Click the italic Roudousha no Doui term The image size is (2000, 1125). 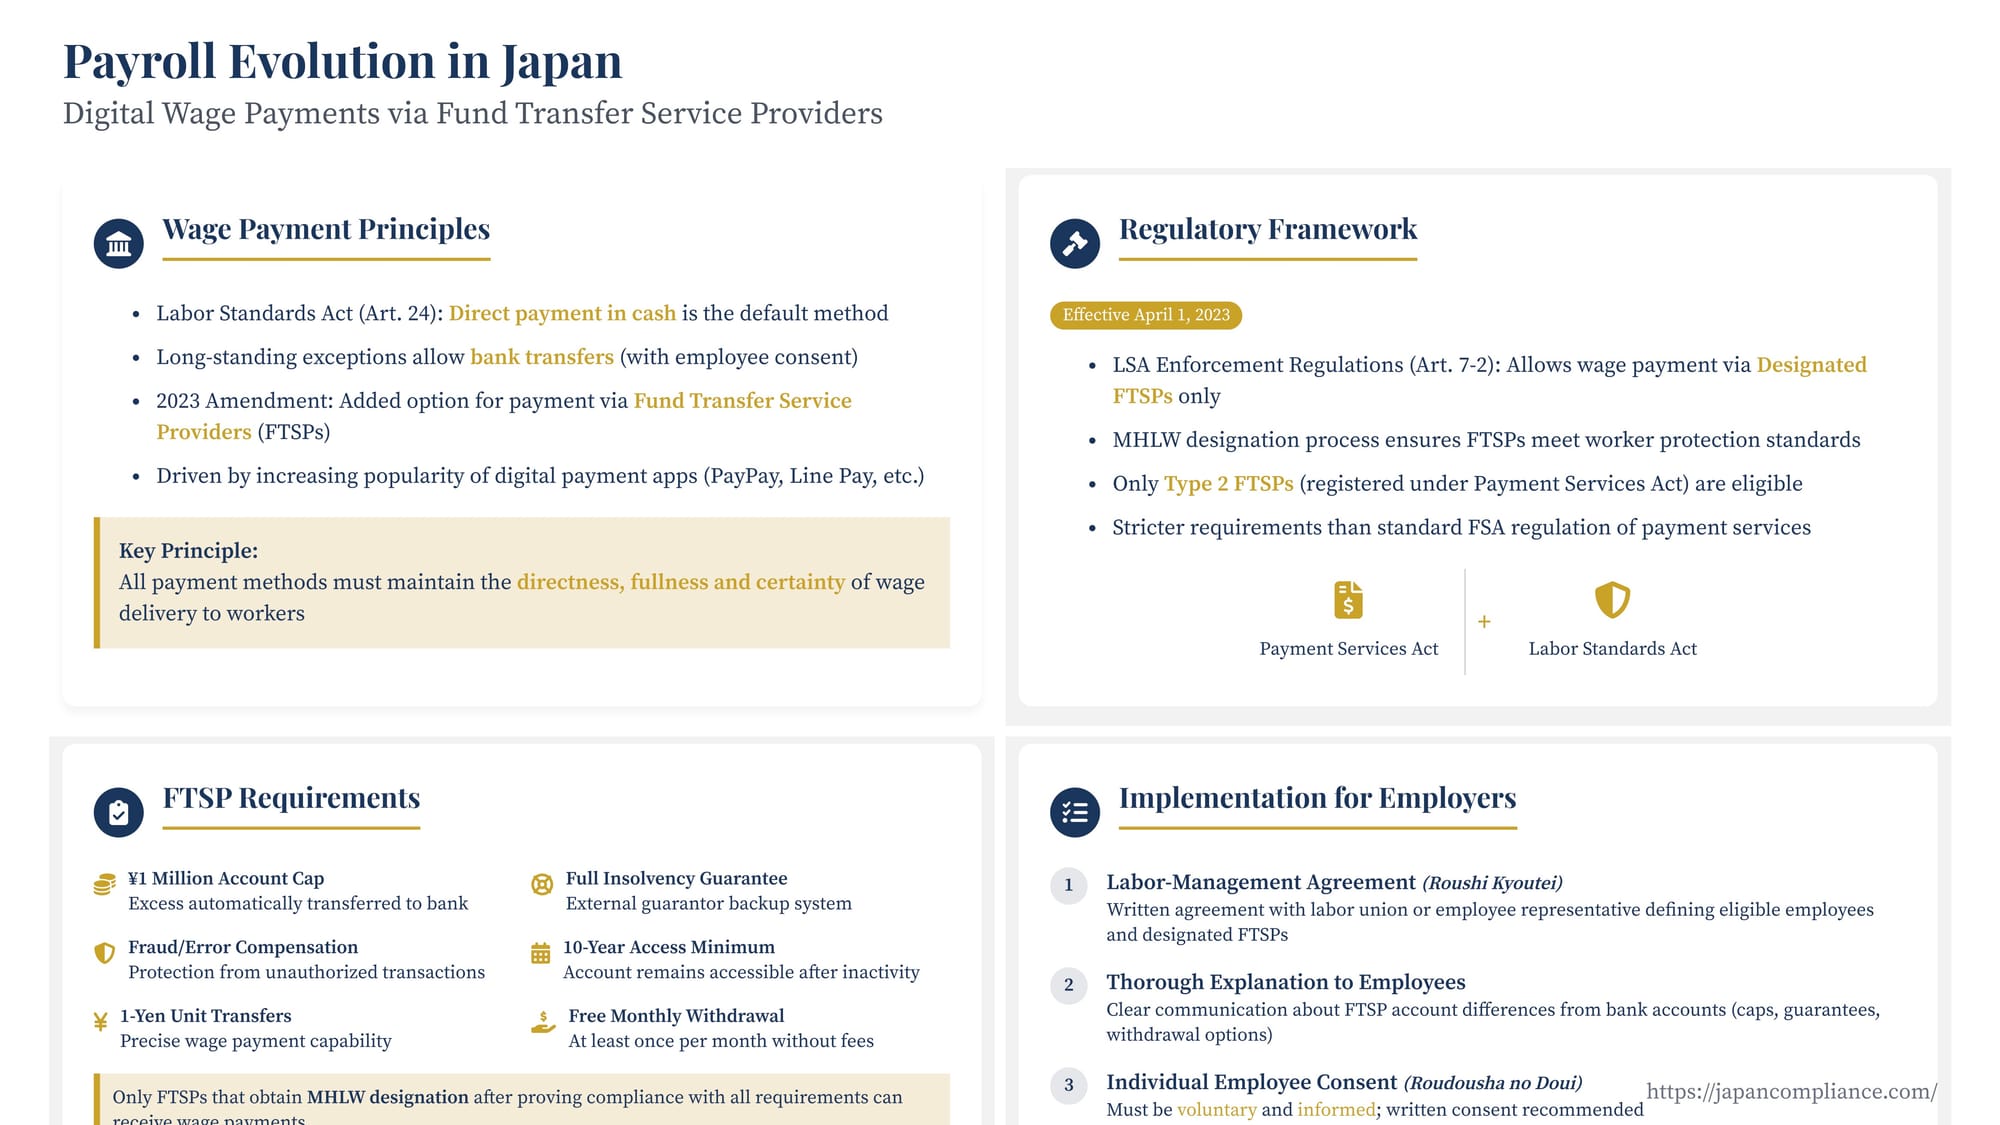pyautogui.click(x=1493, y=1083)
